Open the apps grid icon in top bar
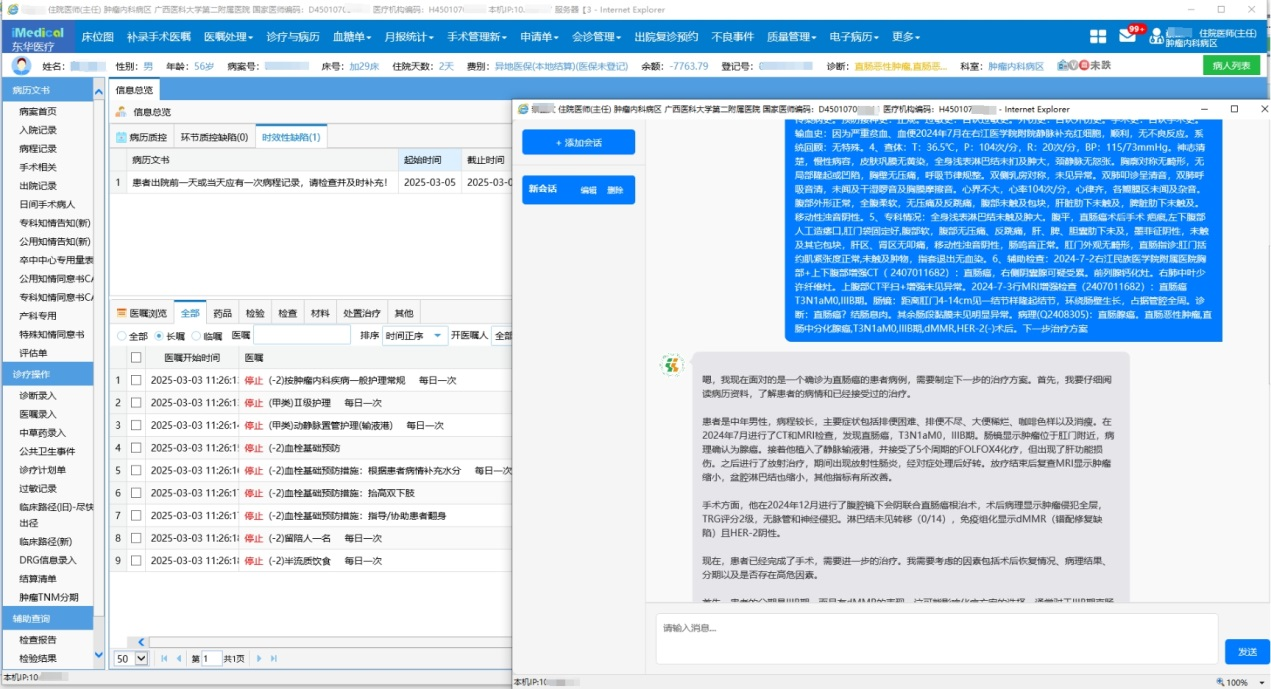The width and height of the screenshot is (1271, 689). [1098, 37]
